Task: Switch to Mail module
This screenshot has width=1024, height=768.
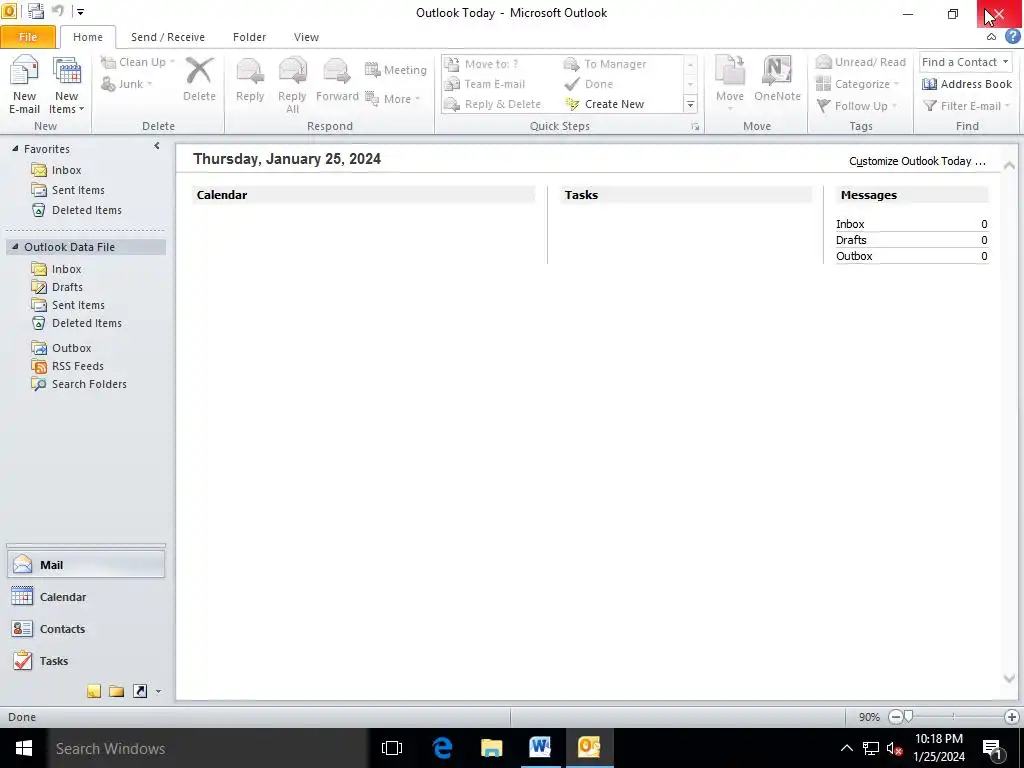Action: [86, 565]
